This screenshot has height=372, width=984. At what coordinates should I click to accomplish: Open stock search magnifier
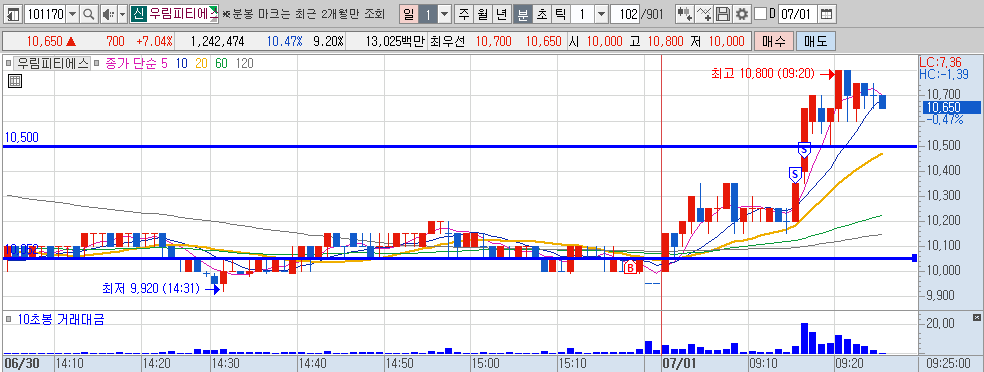(89, 13)
